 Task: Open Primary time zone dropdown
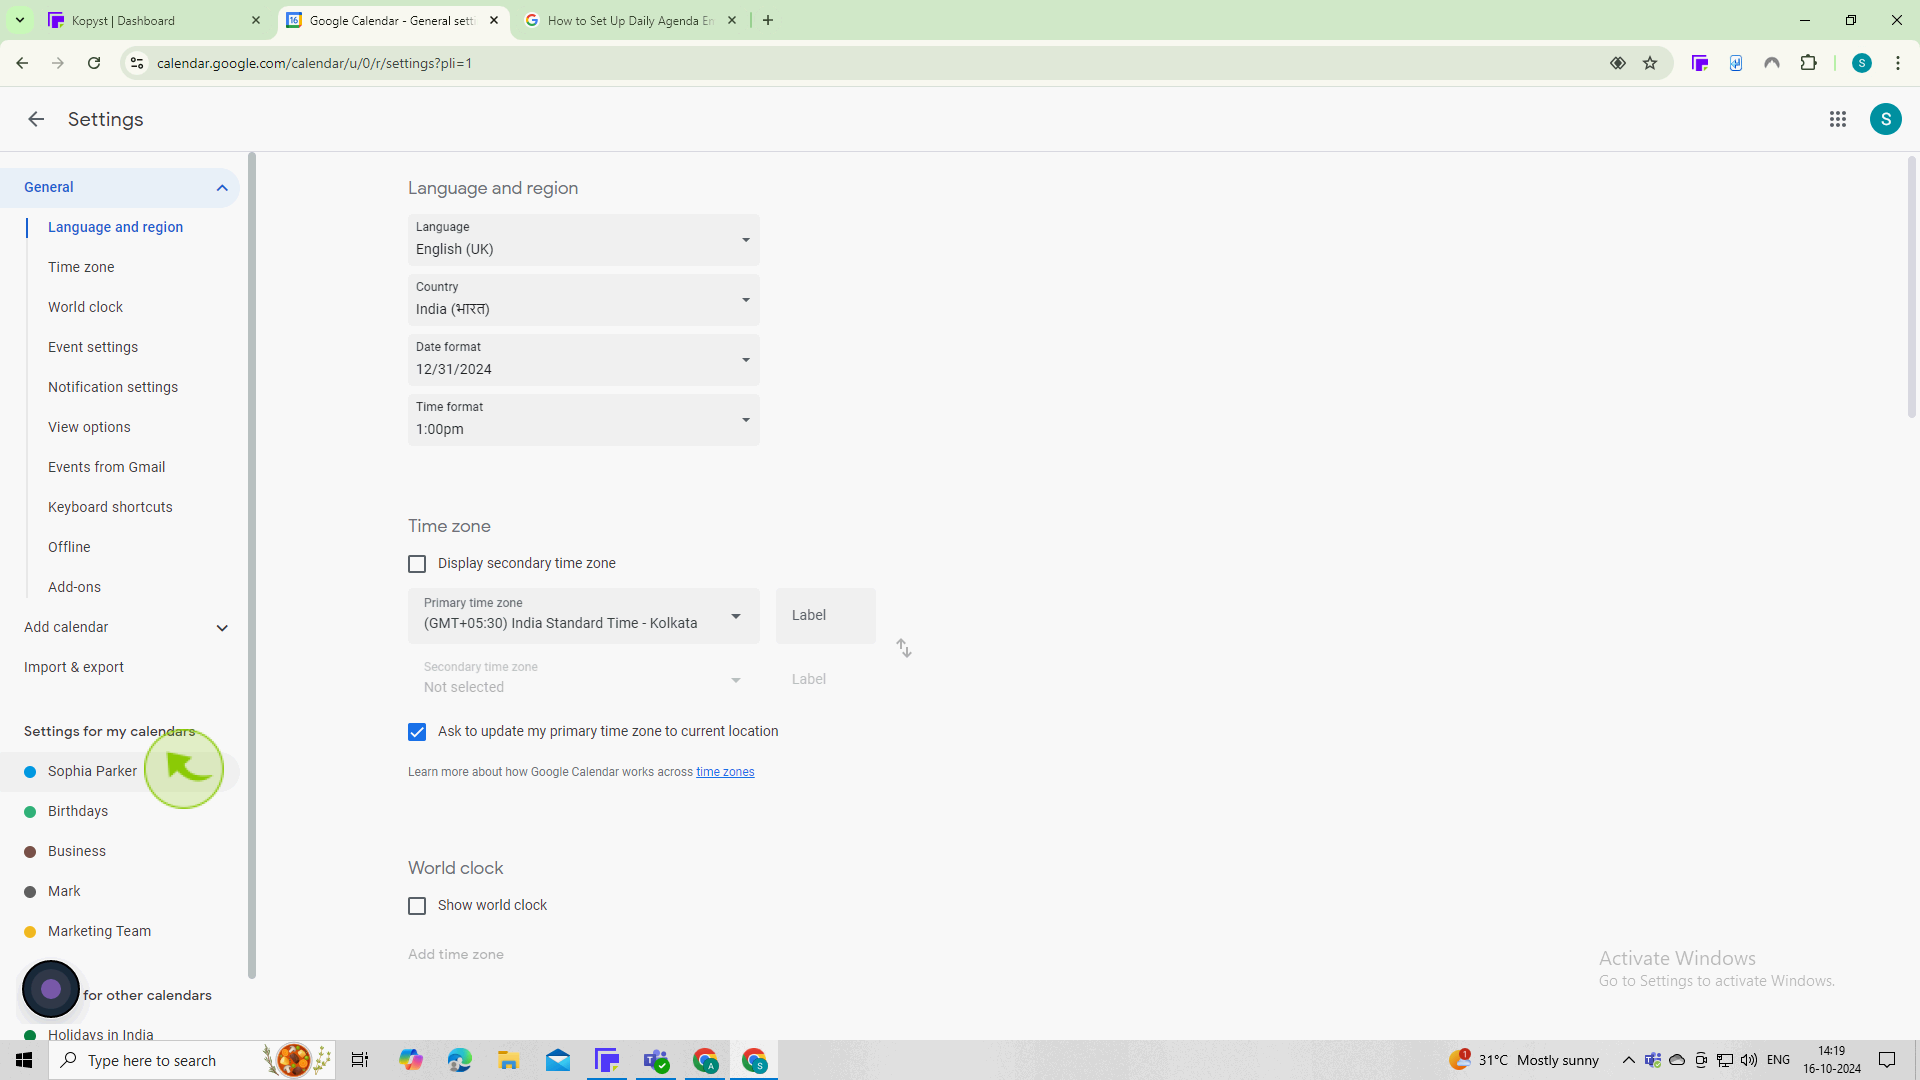(583, 615)
